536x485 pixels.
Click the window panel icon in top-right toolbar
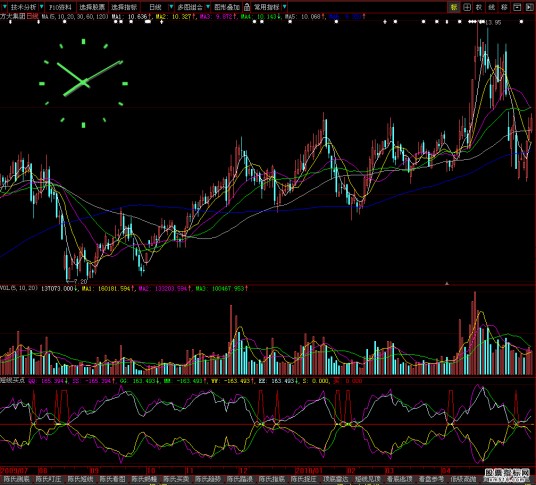(517, 7)
